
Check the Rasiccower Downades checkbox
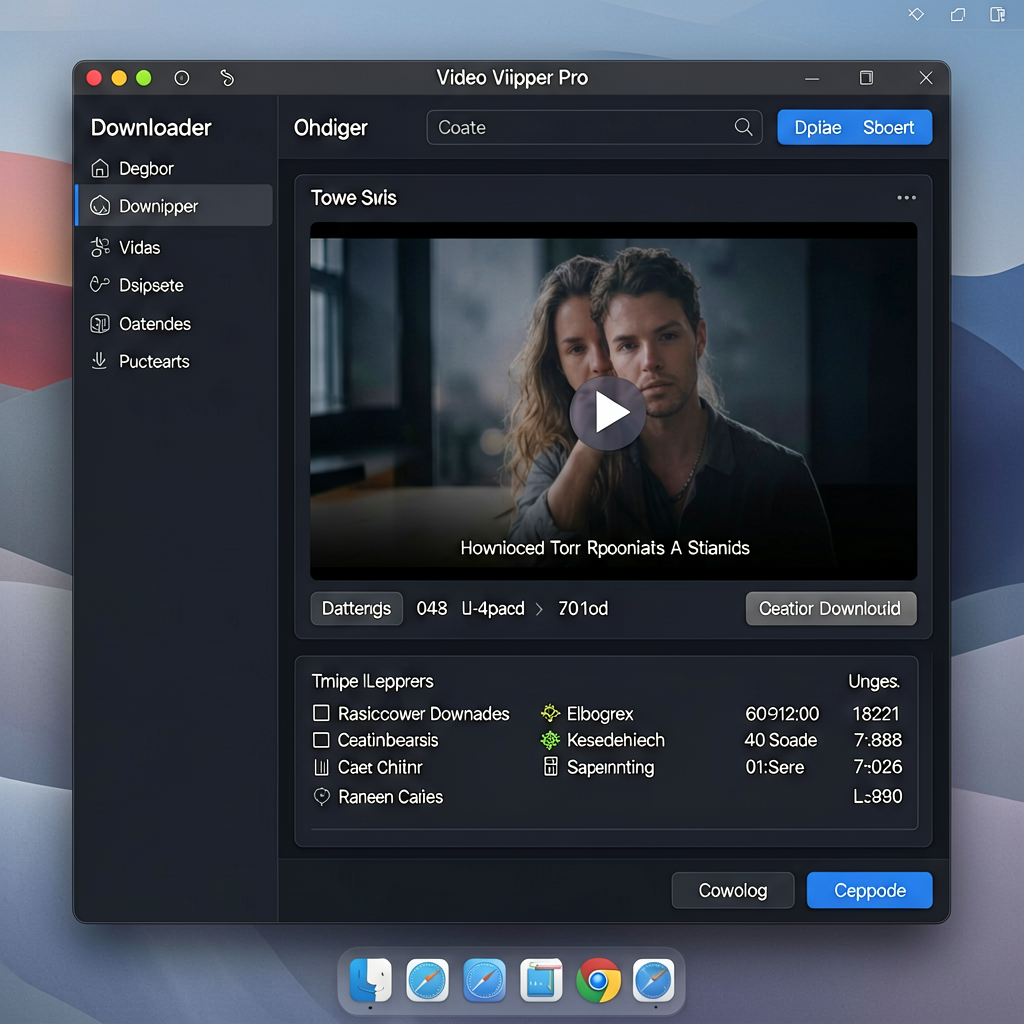[x=321, y=712]
